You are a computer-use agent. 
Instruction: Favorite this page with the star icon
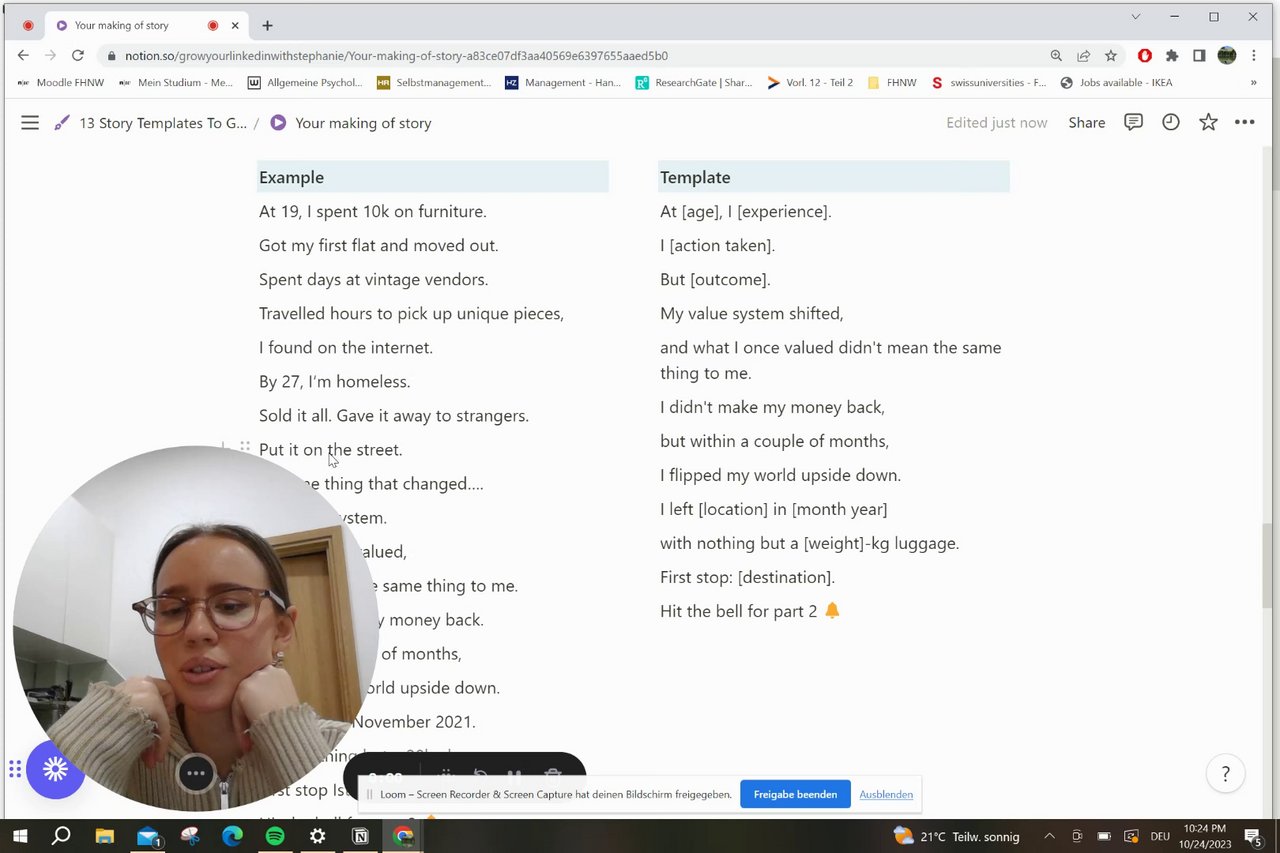pos(1208,122)
